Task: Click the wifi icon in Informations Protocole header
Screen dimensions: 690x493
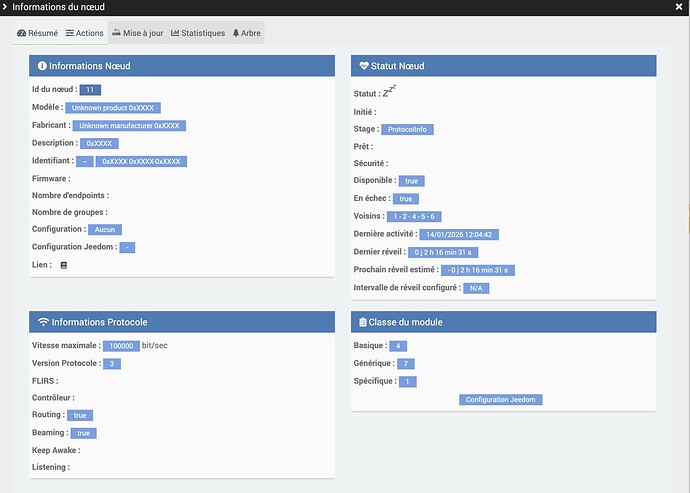Action: point(43,322)
